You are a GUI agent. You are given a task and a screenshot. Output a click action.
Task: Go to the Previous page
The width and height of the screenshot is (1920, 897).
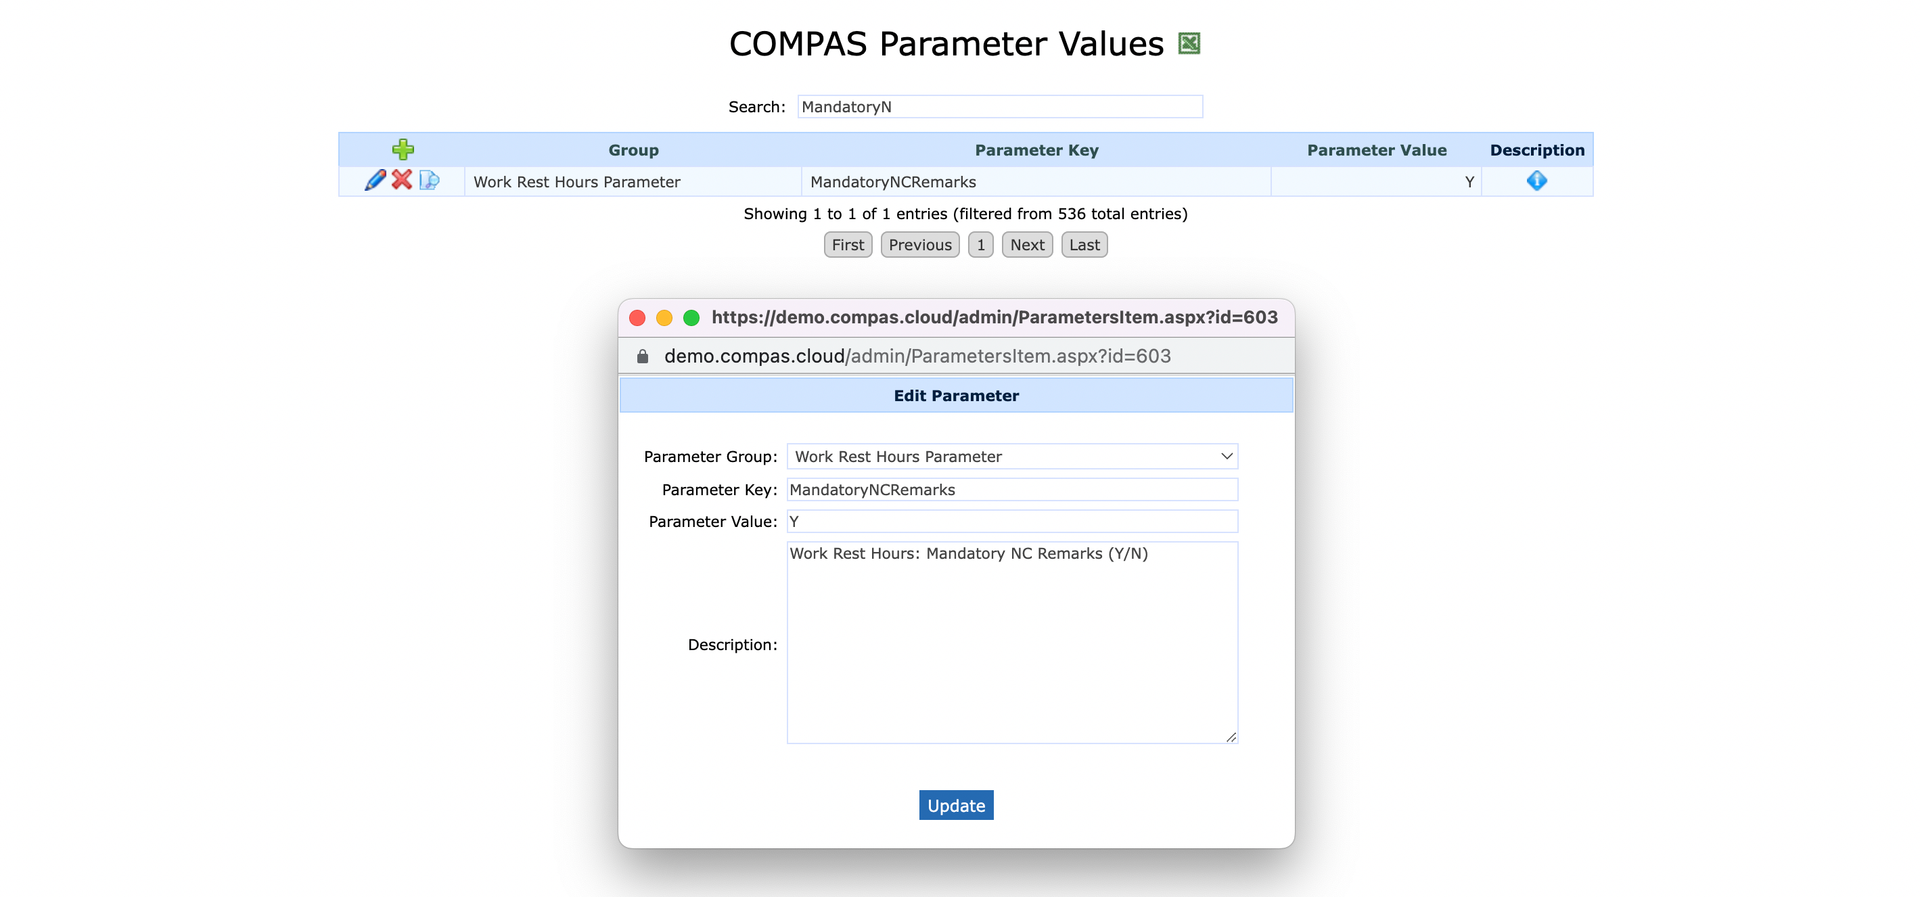click(920, 245)
